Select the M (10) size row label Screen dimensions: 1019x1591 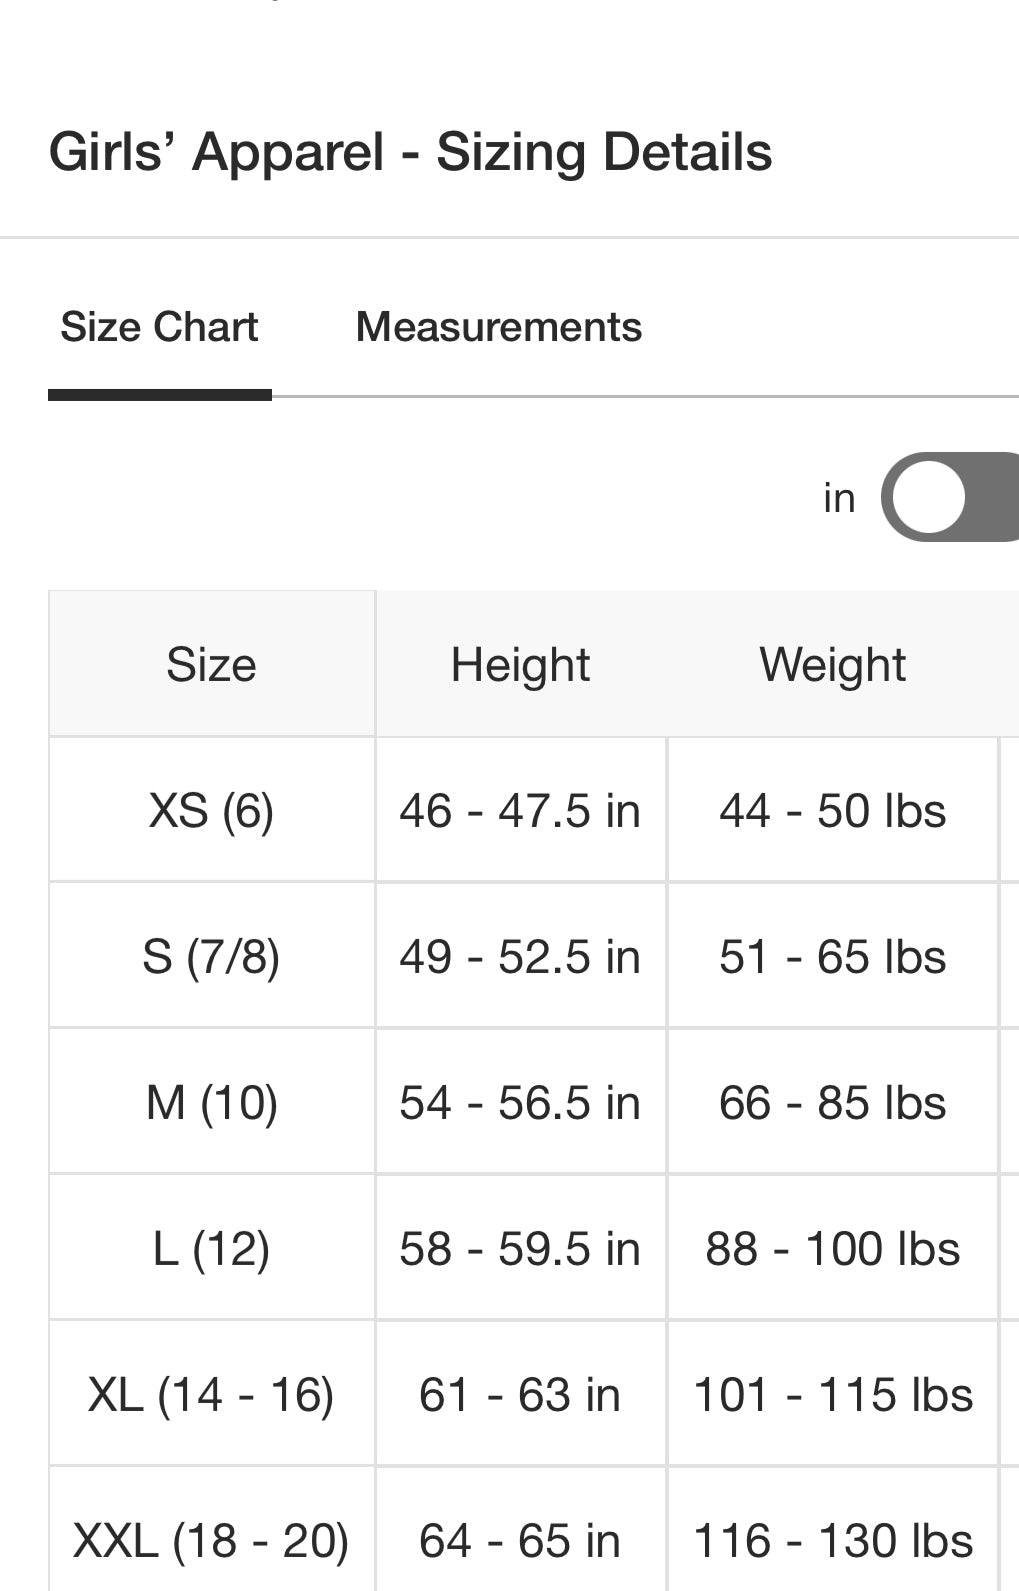[211, 1103]
